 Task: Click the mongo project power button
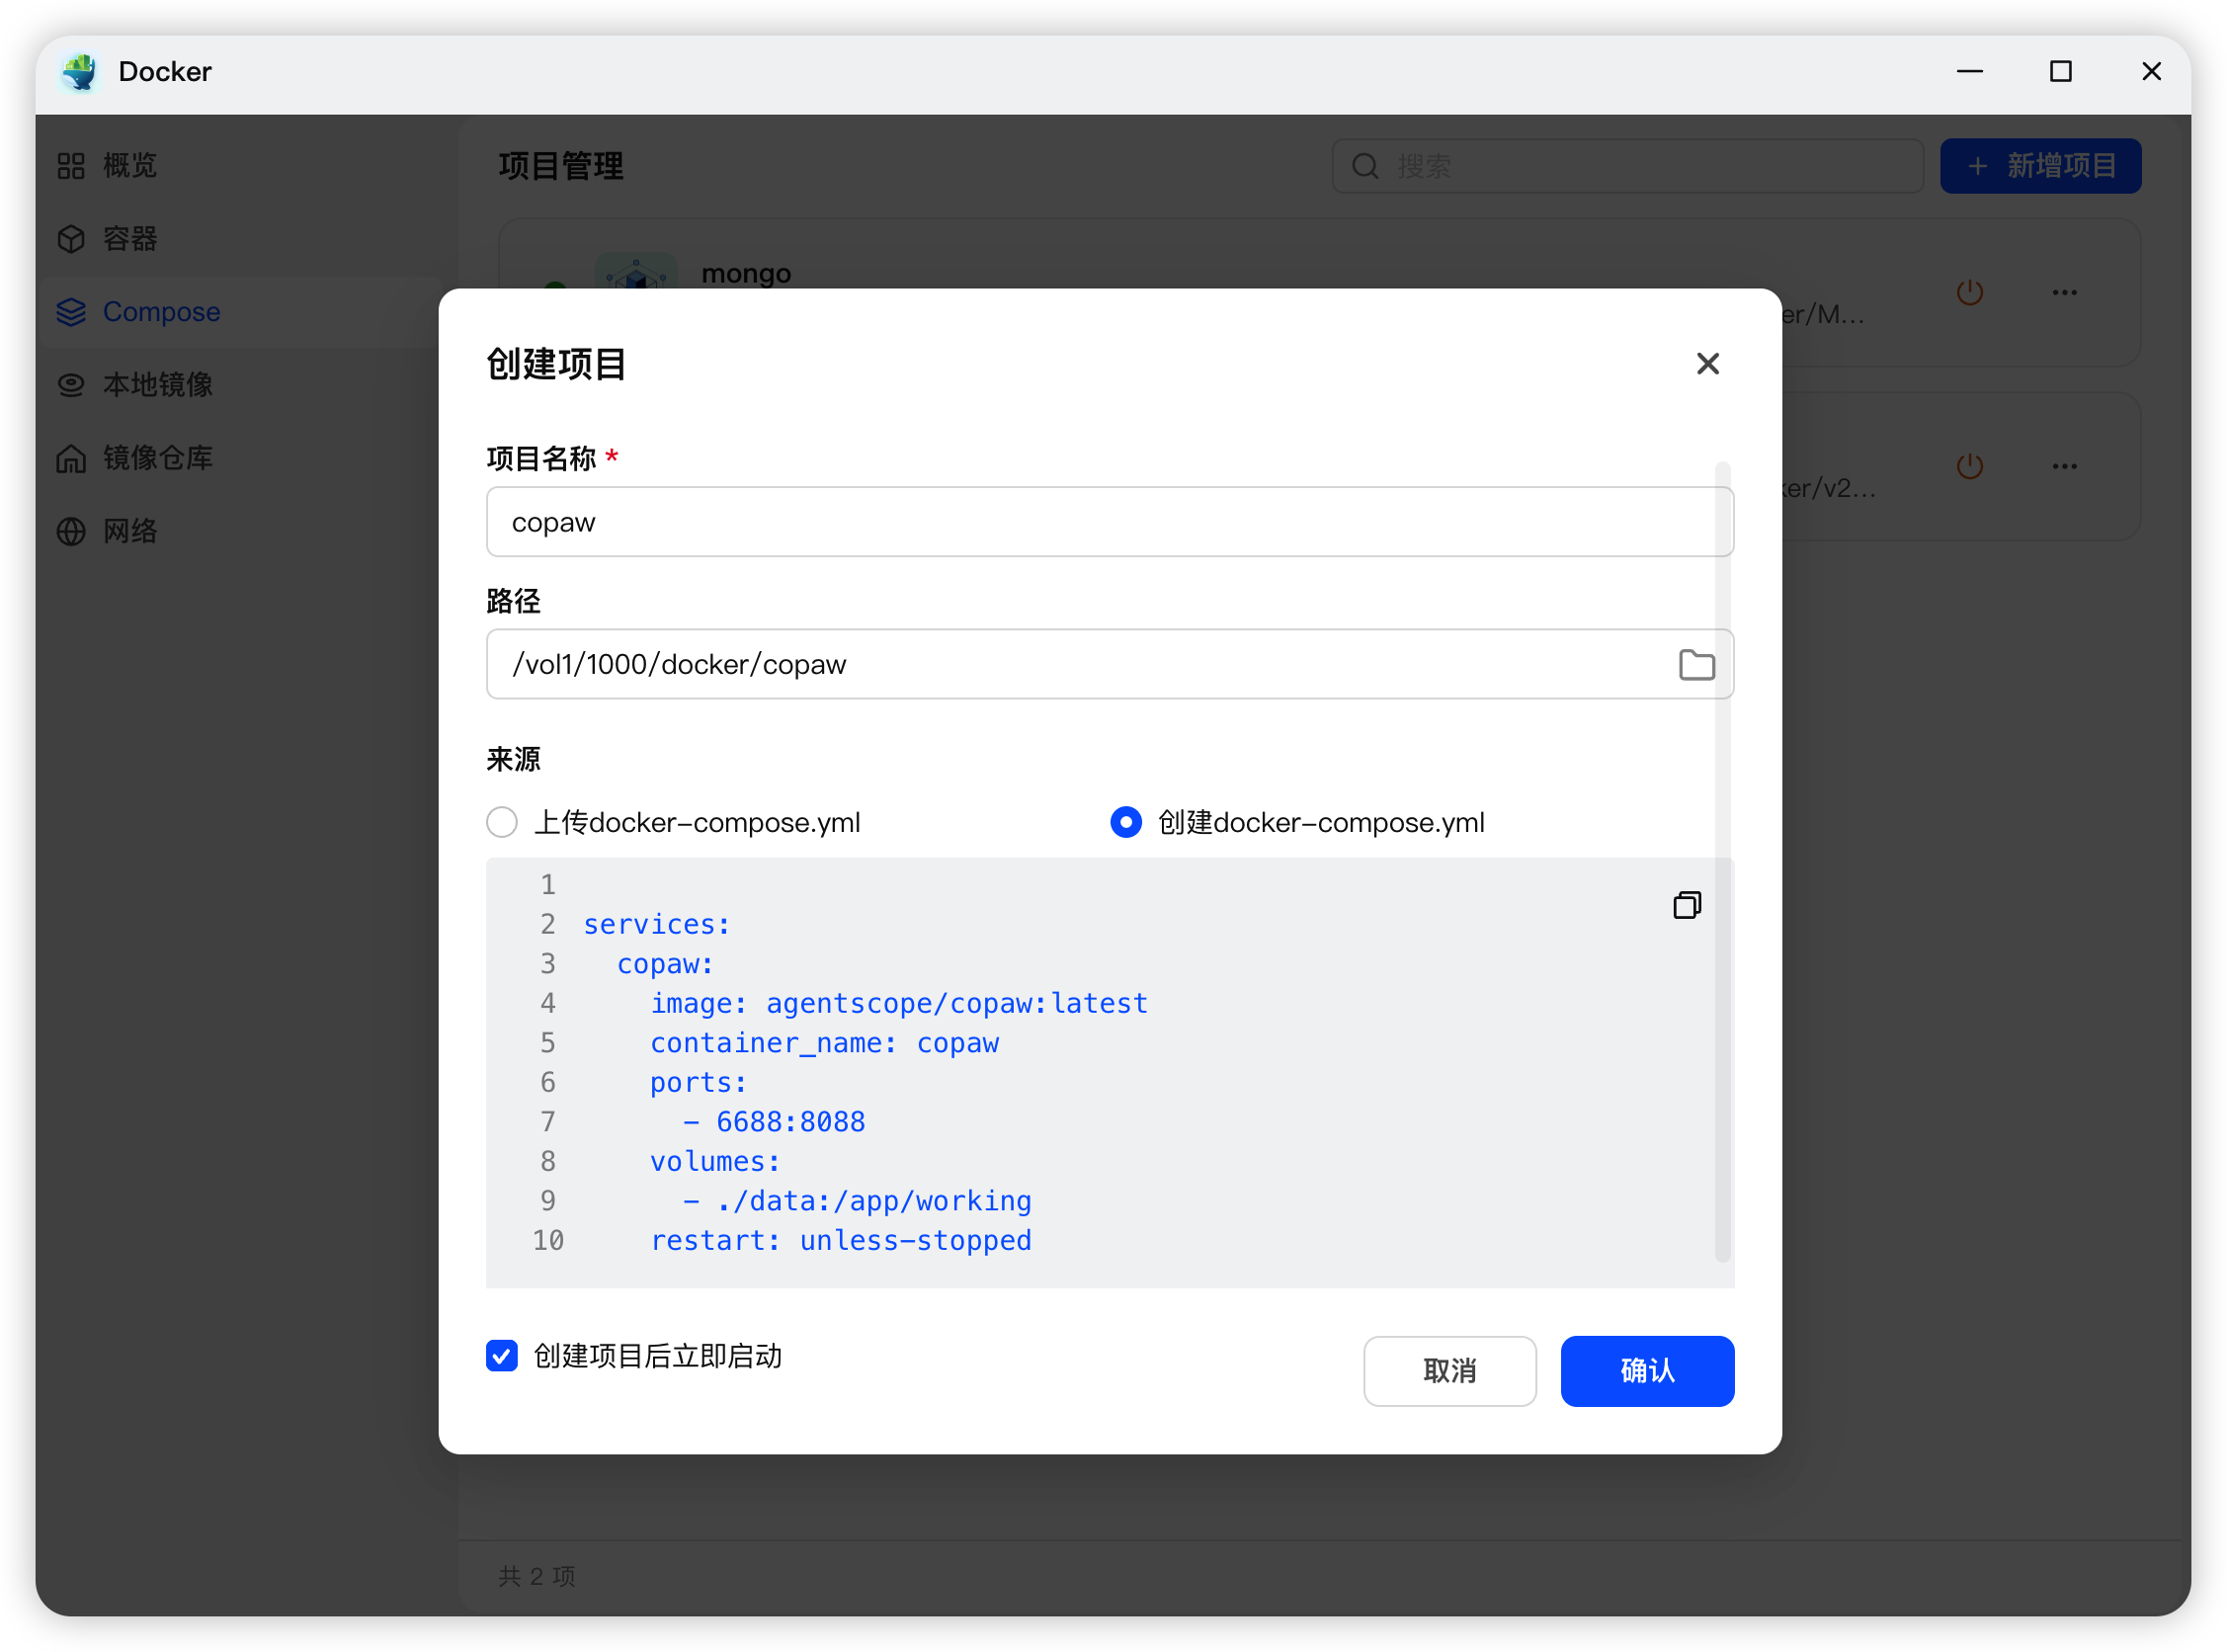(x=1969, y=293)
